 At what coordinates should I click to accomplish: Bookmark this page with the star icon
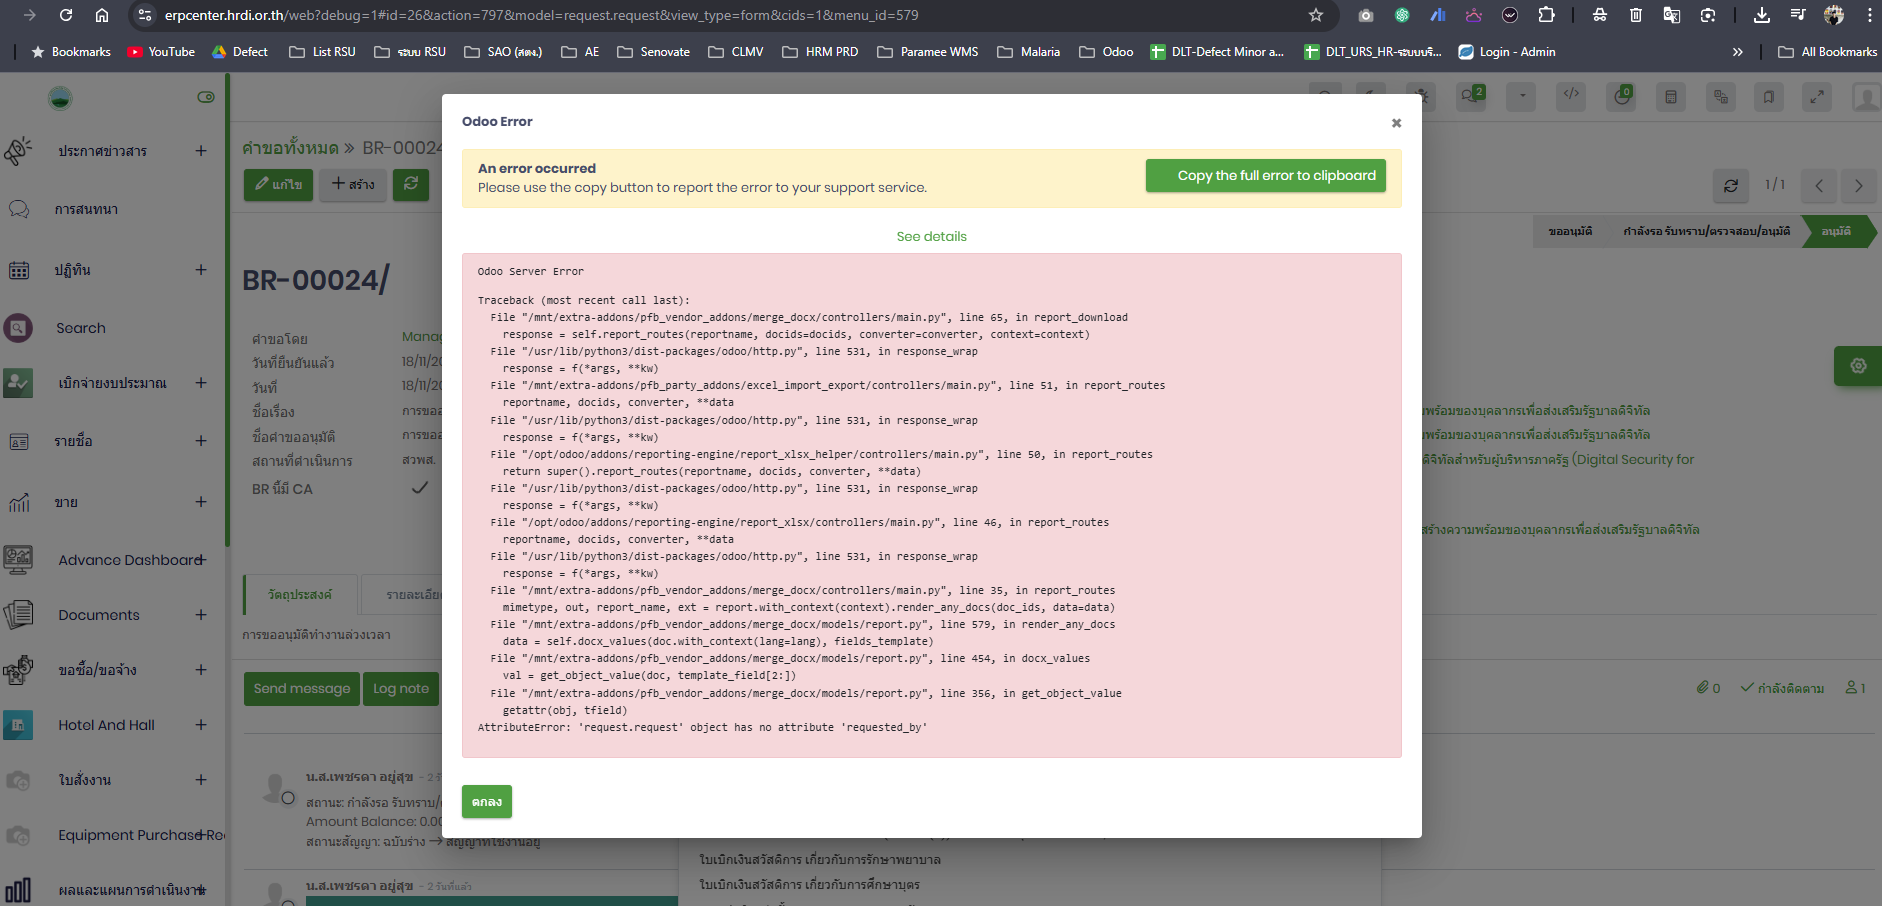(1316, 15)
